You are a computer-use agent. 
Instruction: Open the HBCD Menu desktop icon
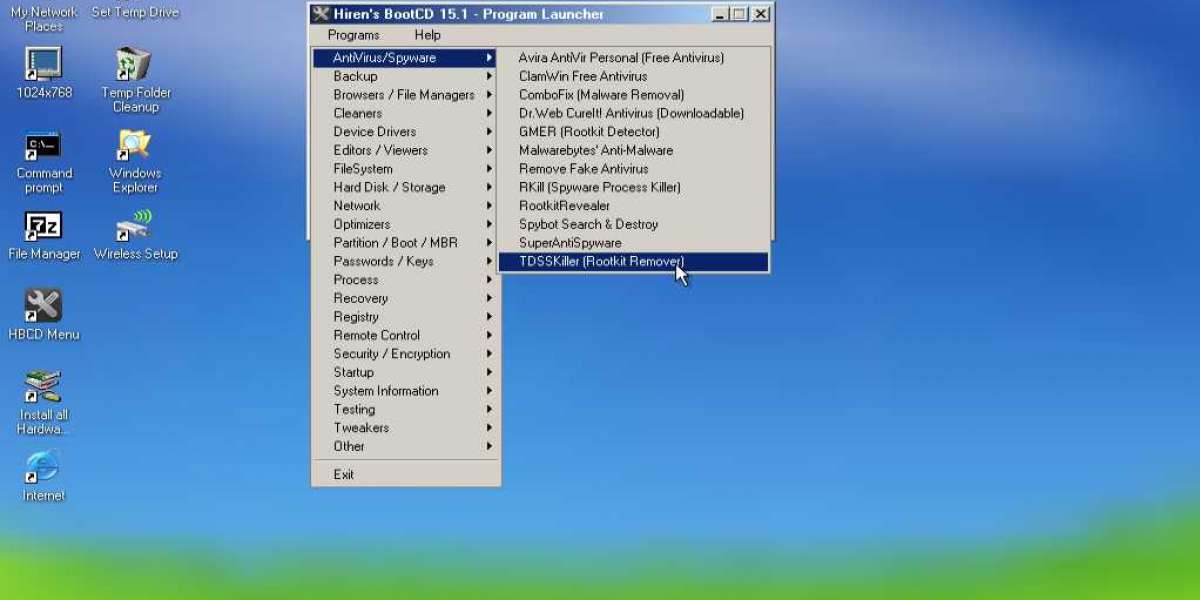click(x=43, y=307)
